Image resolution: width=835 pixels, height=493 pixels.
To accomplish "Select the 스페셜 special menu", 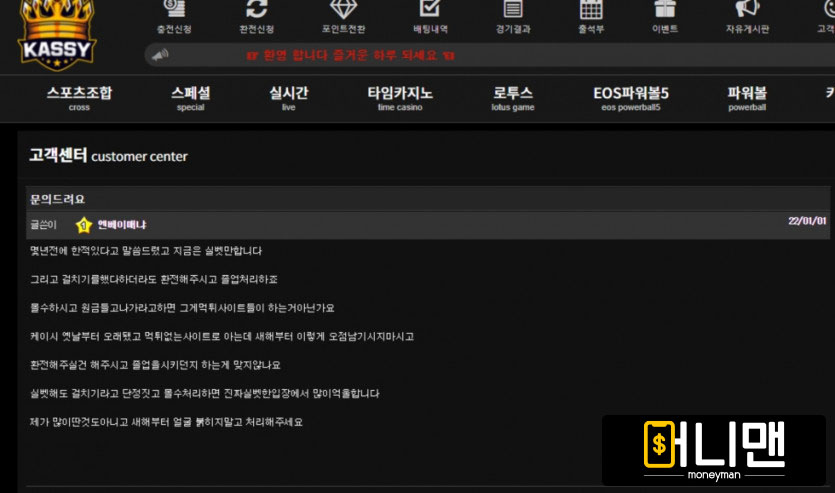I will click(190, 98).
